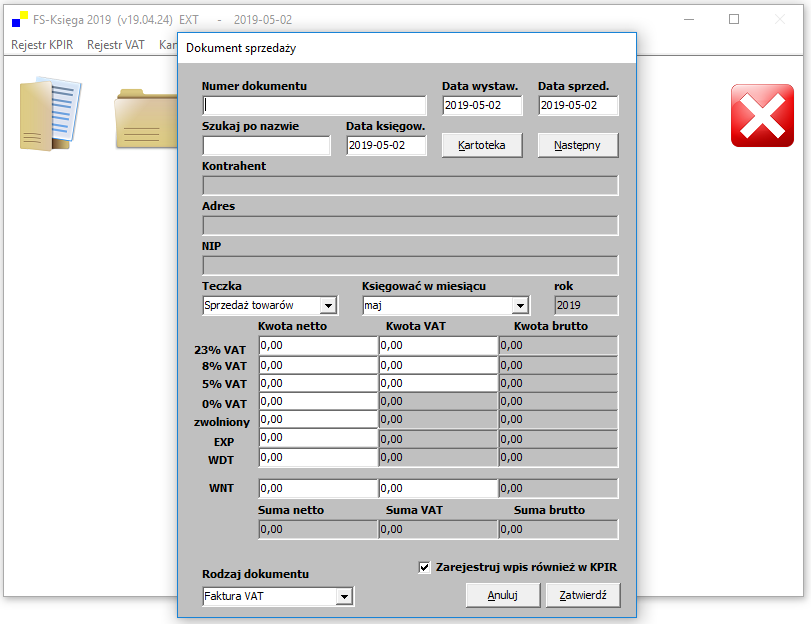Open the partially hidden Kar... menu
The height and width of the screenshot is (624, 811).
tap(168, 45)
